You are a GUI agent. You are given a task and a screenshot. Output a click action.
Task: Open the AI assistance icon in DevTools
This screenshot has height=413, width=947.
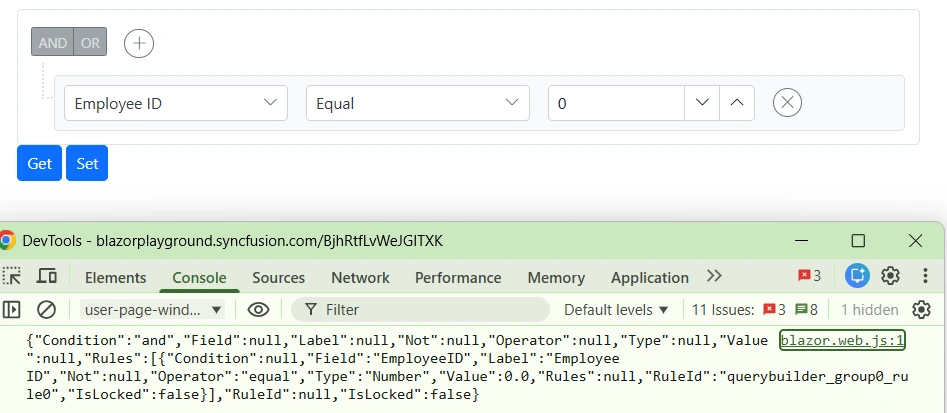(x=857, y=276)
